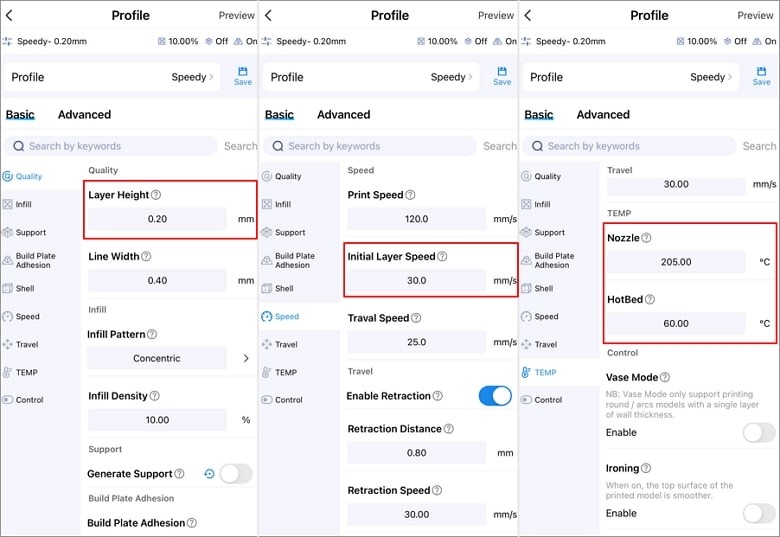Image resolution: width=780 pixels, height=537 pixels.
Task: Click the Retraction Distance value field
Action: click(416, 453)
